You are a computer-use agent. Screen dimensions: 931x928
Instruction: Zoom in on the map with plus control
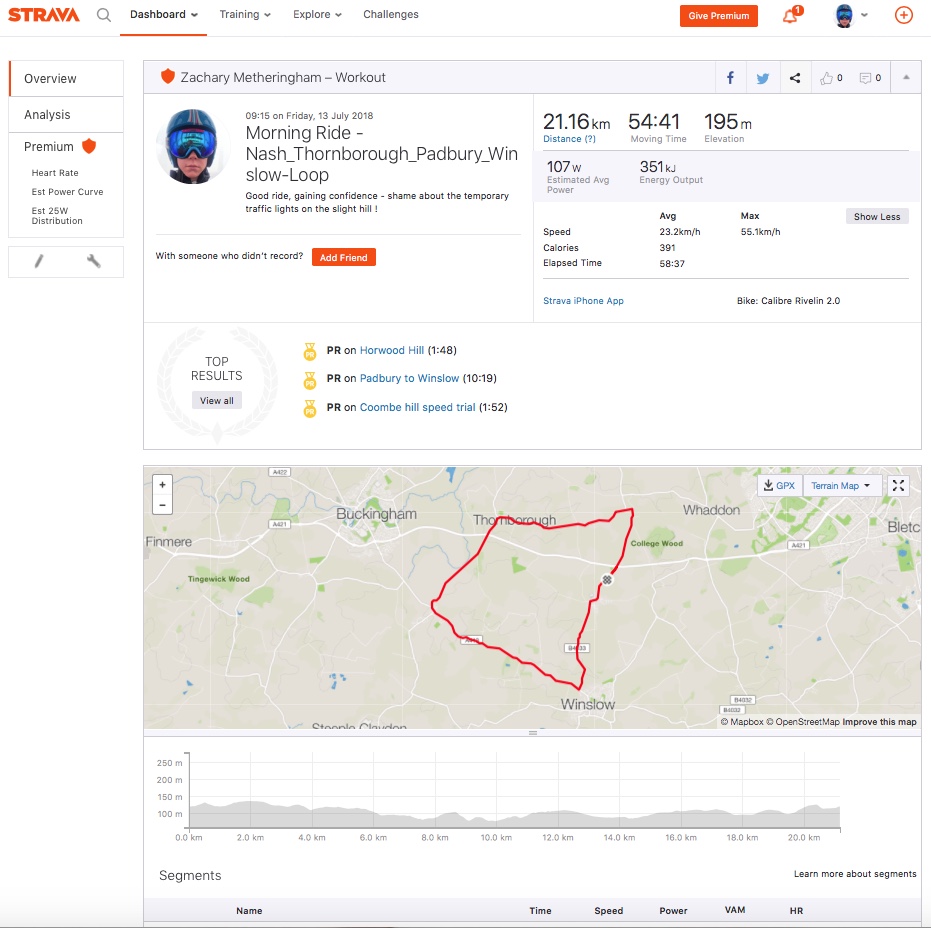162,484
